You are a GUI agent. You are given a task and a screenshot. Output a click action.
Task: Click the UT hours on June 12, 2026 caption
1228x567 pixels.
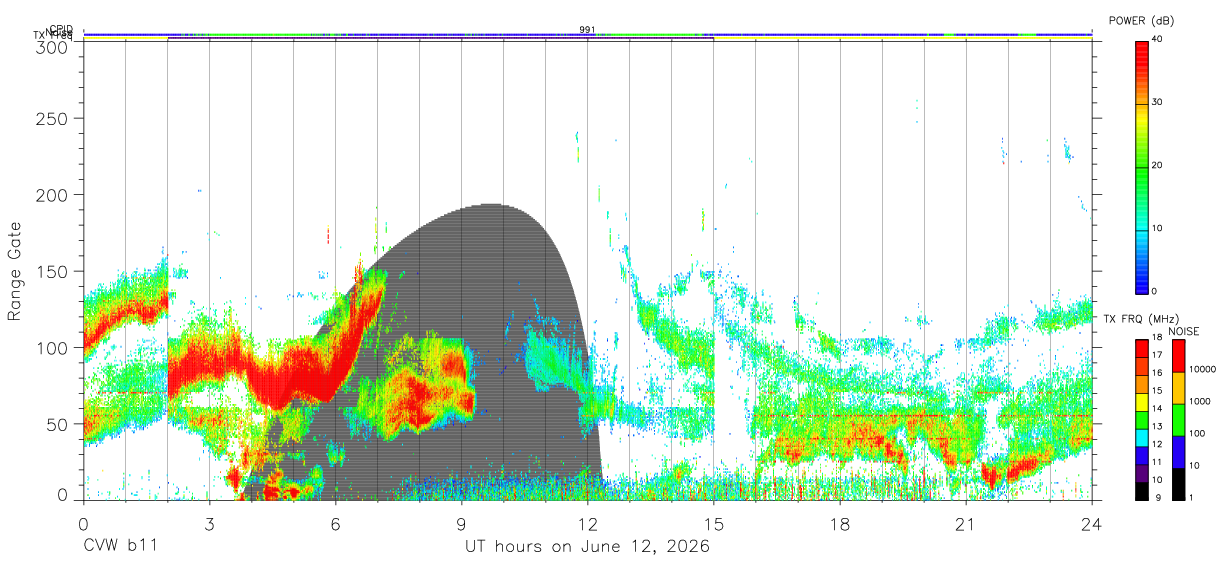[x=587, y=547]
